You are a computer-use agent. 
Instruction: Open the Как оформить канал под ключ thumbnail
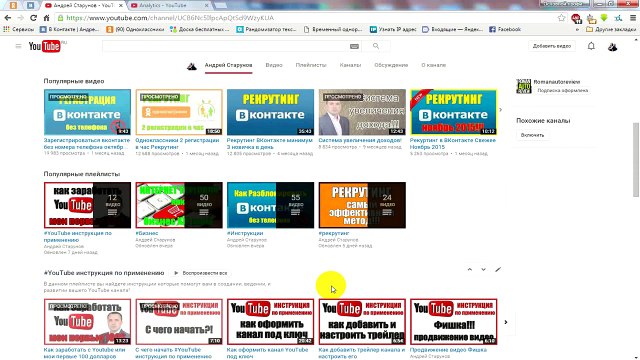pyautogui.click(x=271, y=322)
